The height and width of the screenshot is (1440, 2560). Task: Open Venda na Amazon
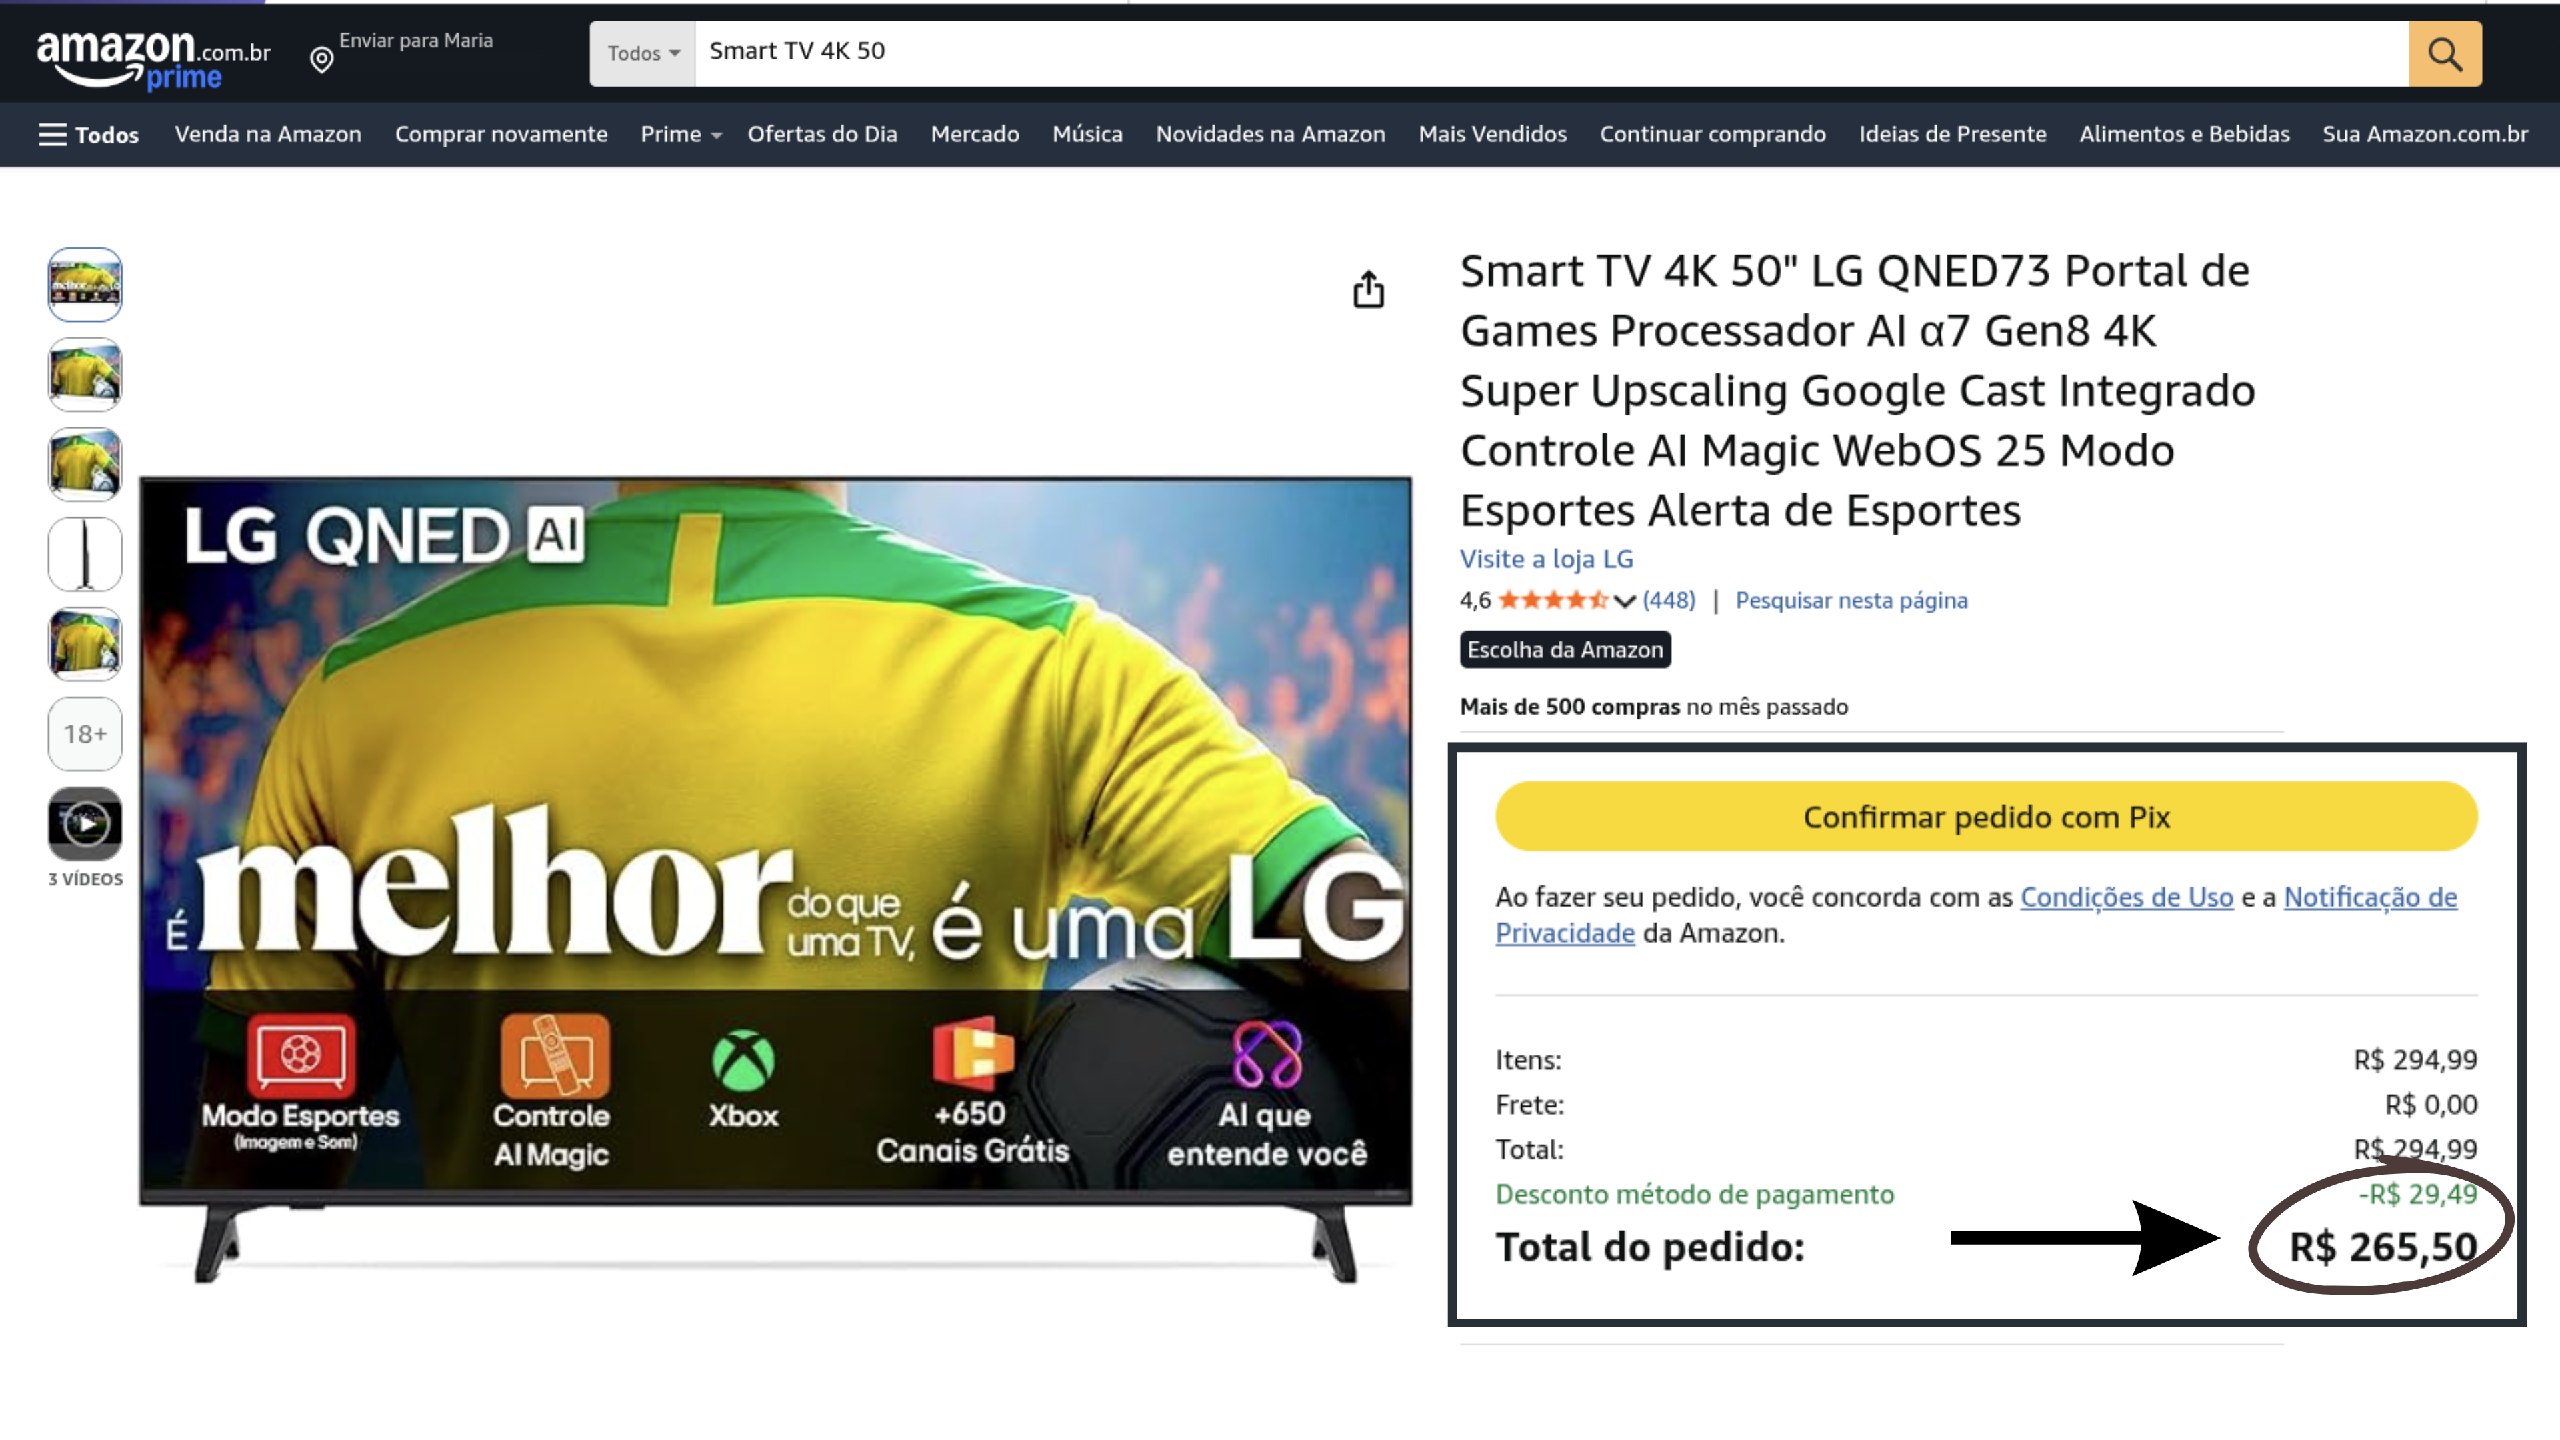(x=268, y=134)
